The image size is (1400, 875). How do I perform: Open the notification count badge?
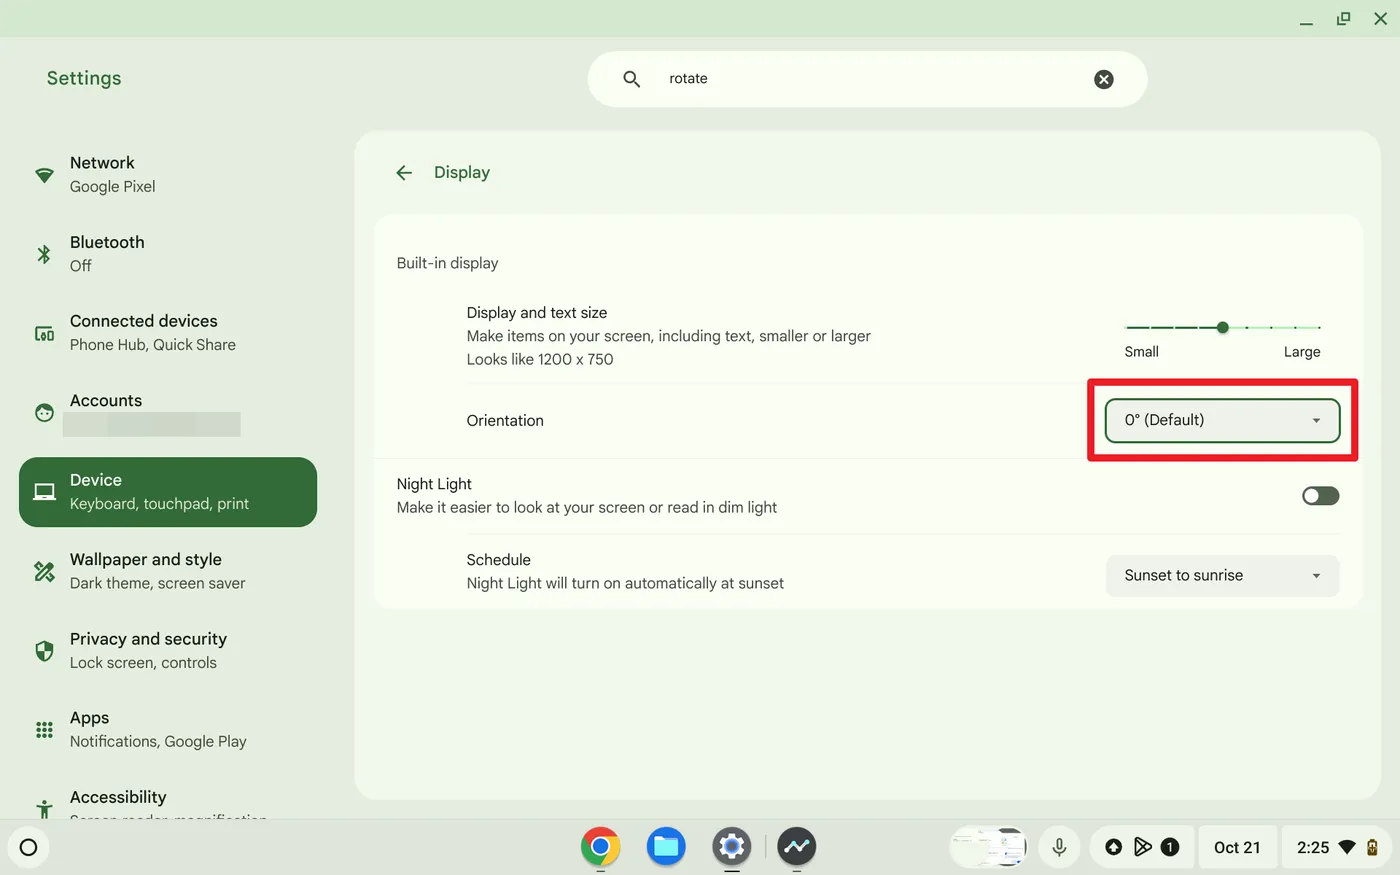click(x=1170, y=847)
